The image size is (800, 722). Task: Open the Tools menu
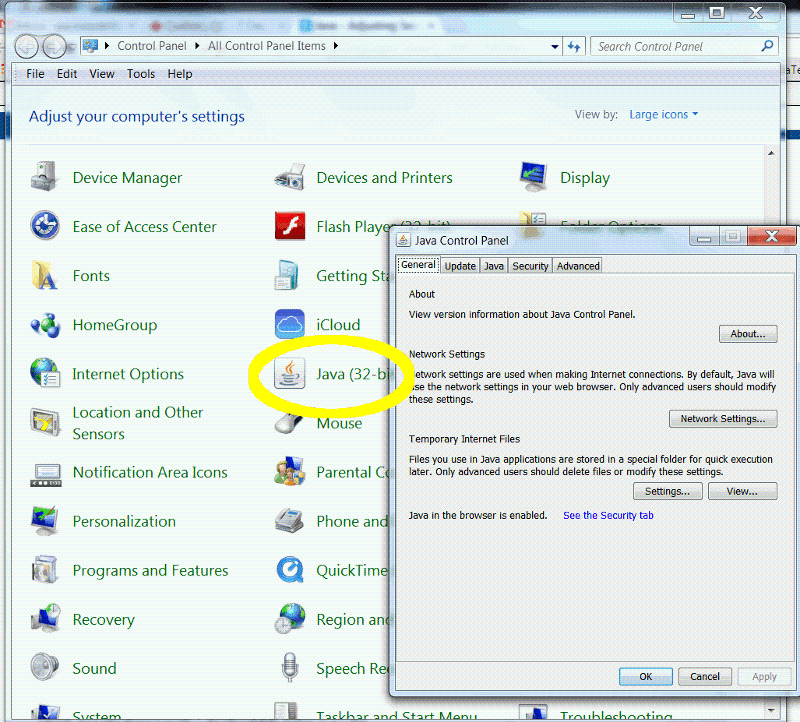[141, 74]
